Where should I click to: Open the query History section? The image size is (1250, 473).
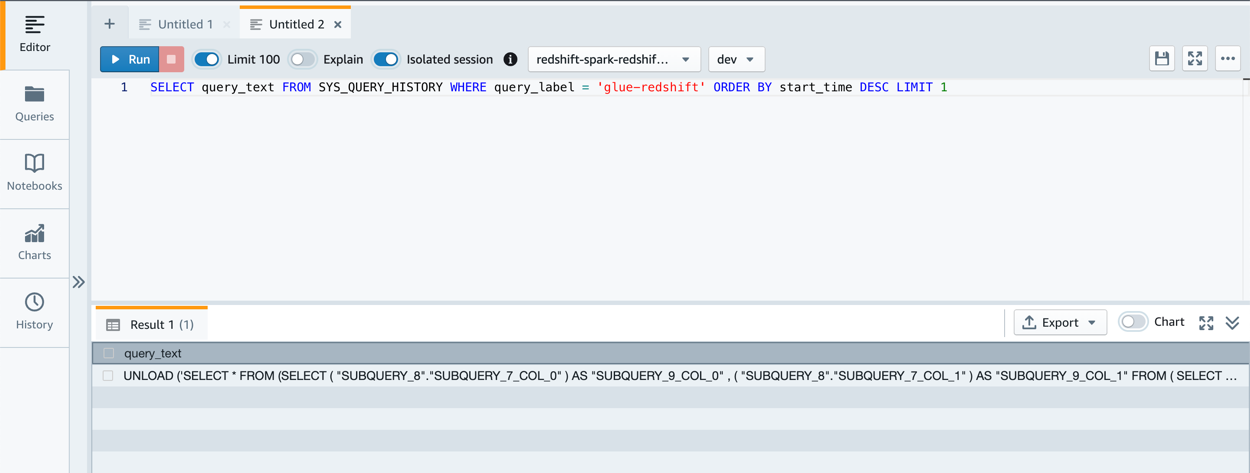pyautogui.click(x=34, y=311)
